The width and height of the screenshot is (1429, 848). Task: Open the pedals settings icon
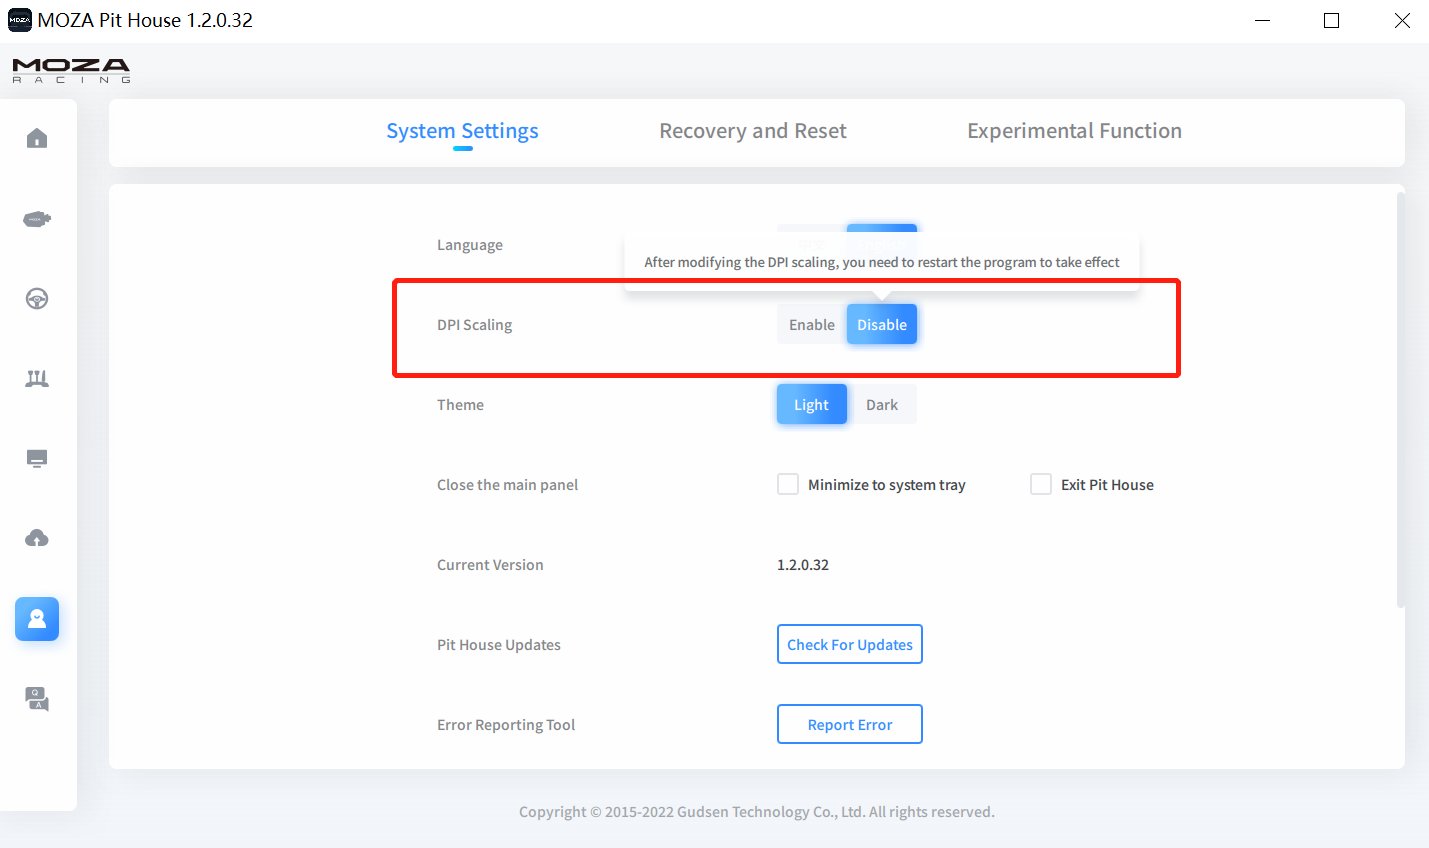click(37, 378)
